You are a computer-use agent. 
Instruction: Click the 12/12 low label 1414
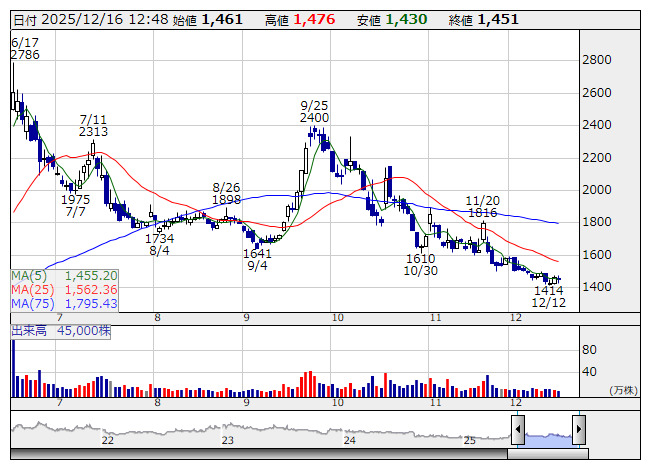point(548,290)
